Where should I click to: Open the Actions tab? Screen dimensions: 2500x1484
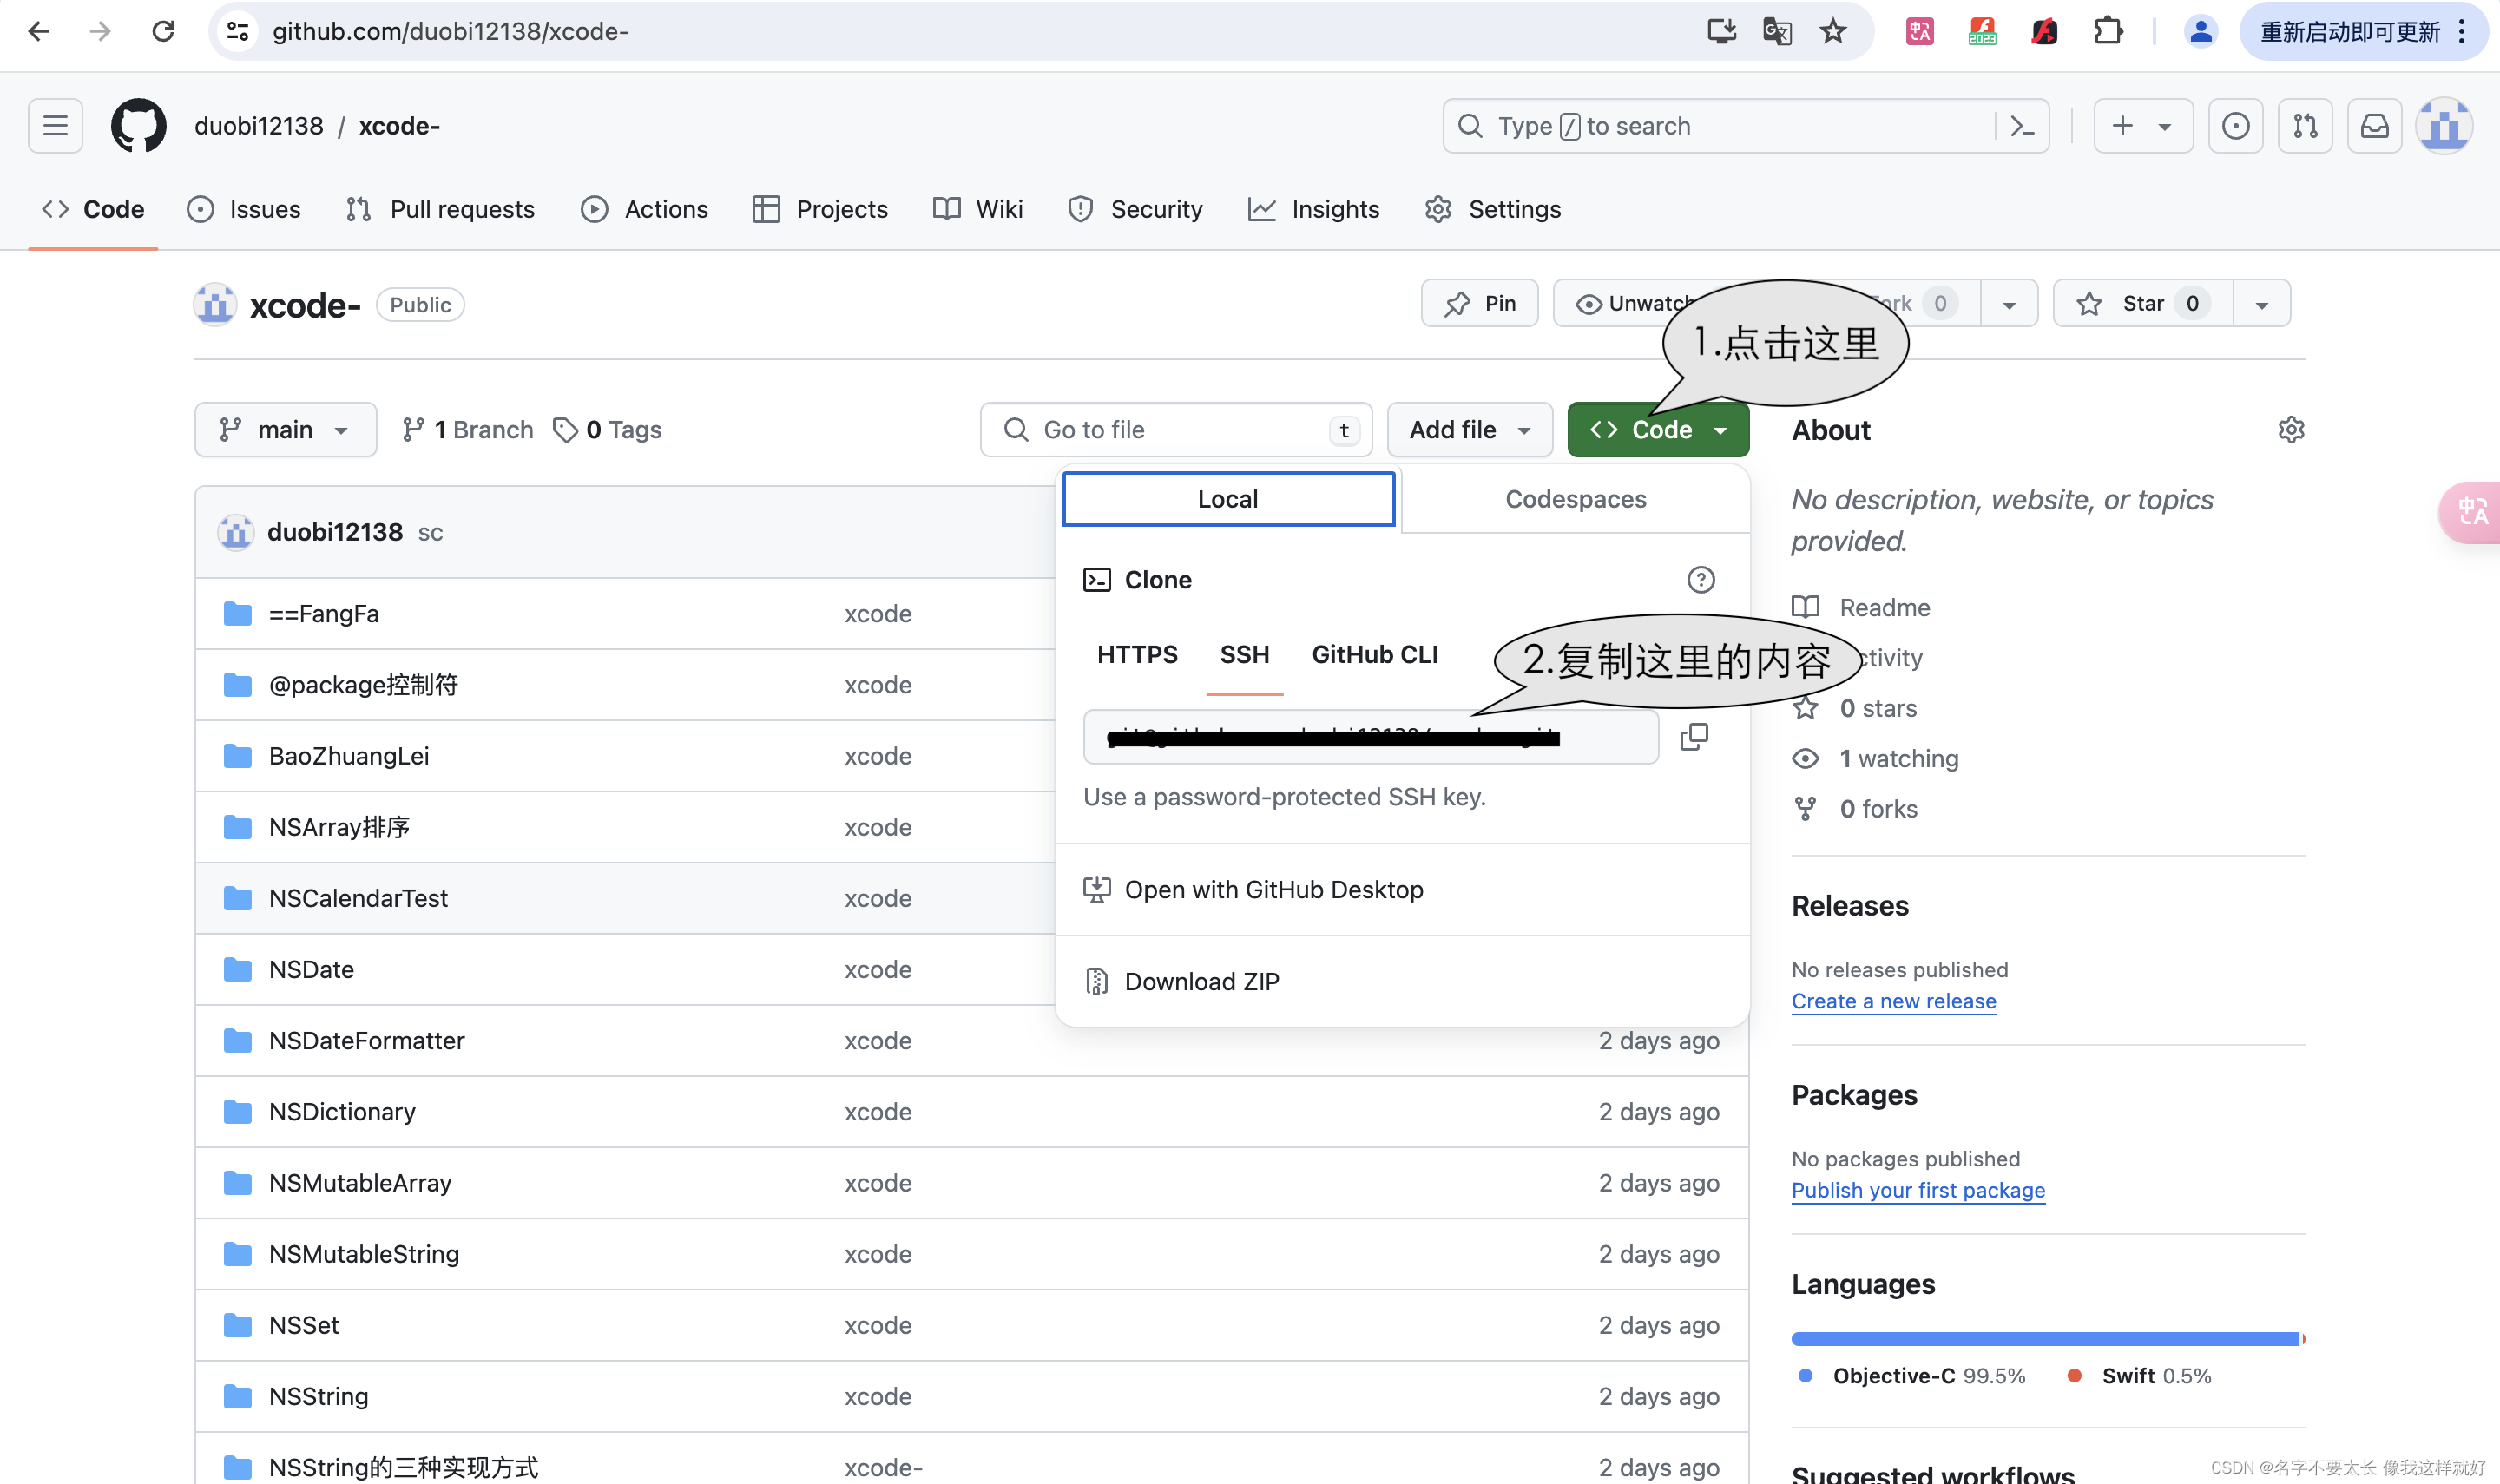[x=645, y=209]
